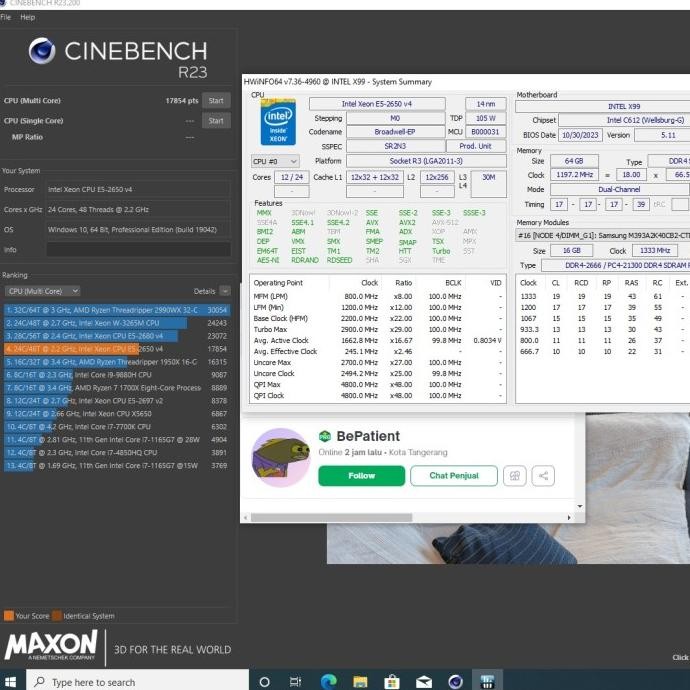Open the File menu in Cinebench
Viewport: 690px width, 690px height.
coord(6,17)
